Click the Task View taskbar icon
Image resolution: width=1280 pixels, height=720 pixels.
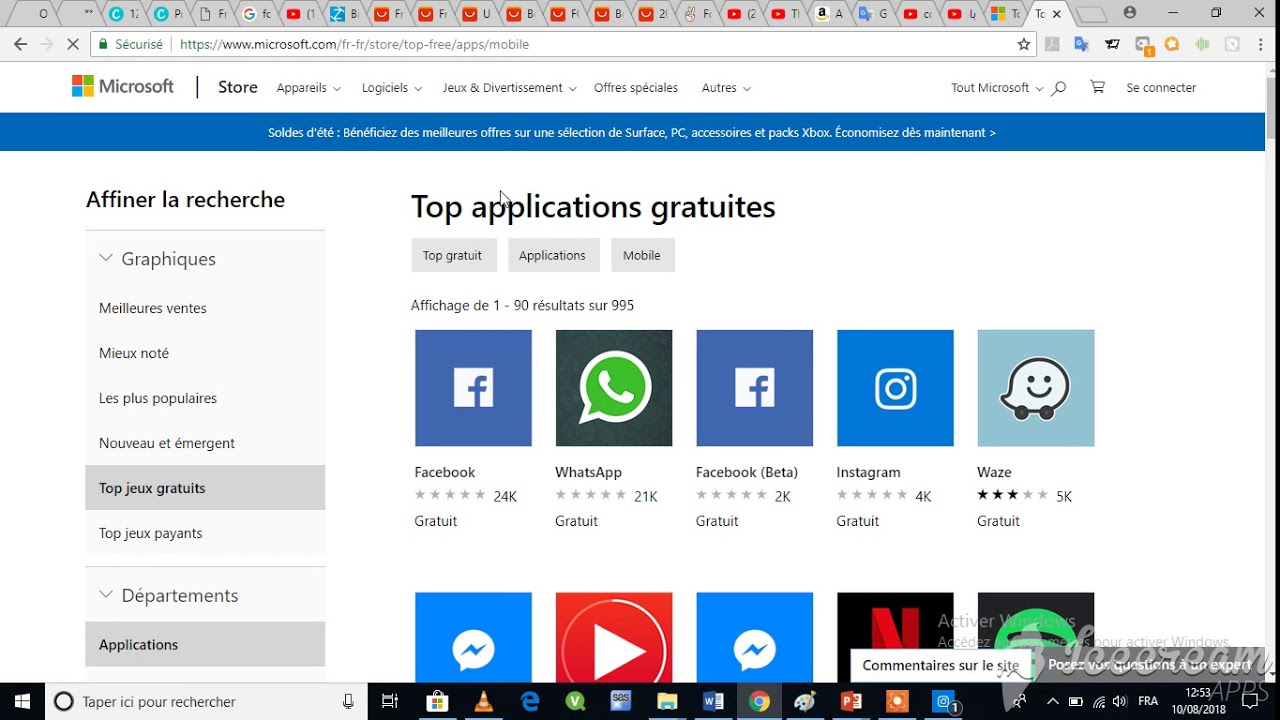point(390,702)
